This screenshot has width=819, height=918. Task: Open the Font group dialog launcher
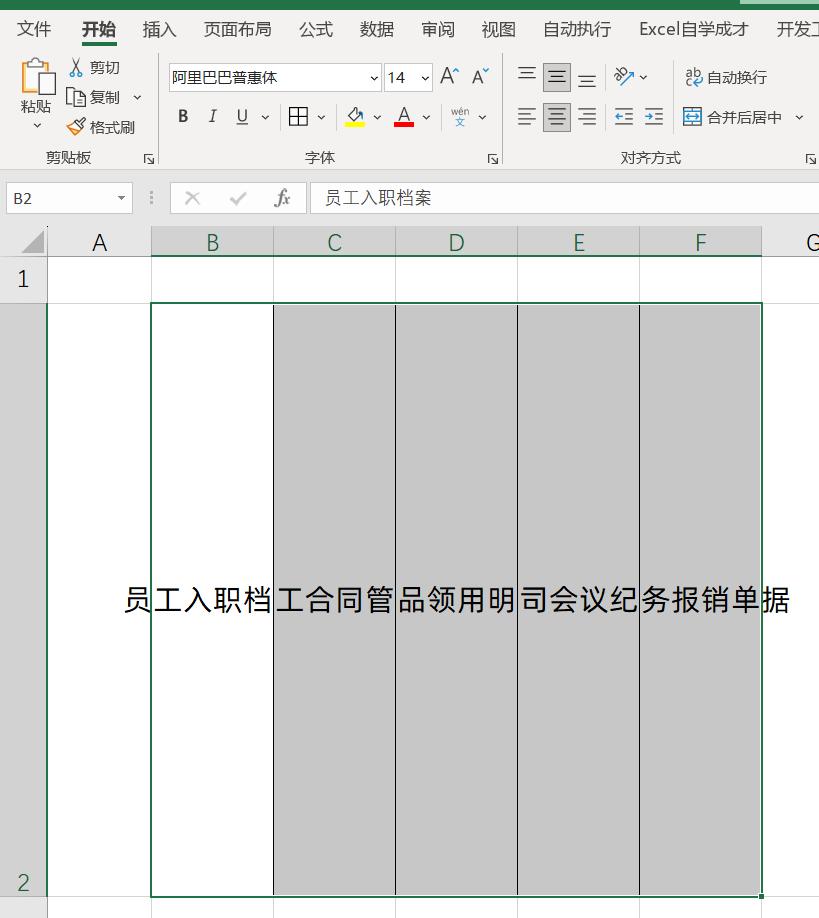tap(493, 159)
